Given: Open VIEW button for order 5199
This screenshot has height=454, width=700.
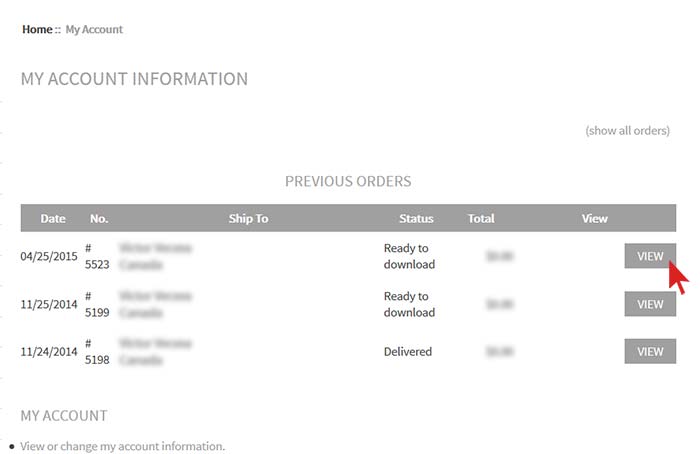Looking at the screenshot, I should tap(650, 304).
